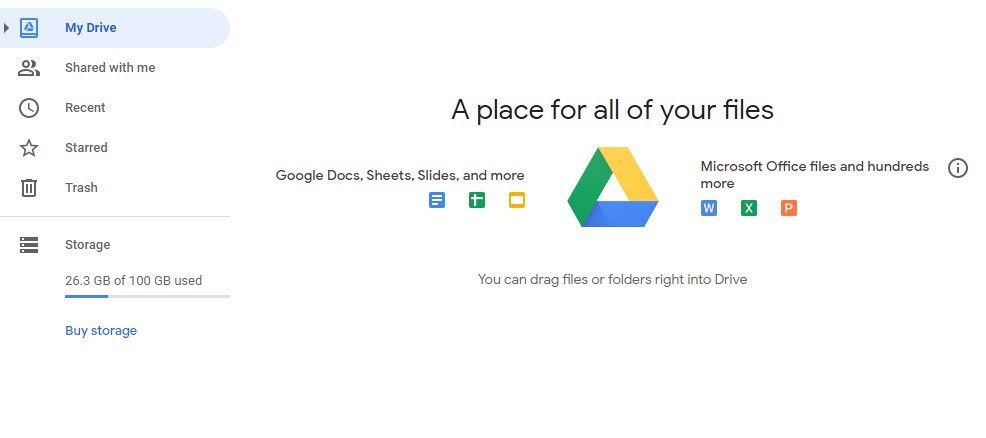The width and height of the screenshot is (986, 438).
Task: Click the orange PowerPoint P icon
Action: [789, 208]
